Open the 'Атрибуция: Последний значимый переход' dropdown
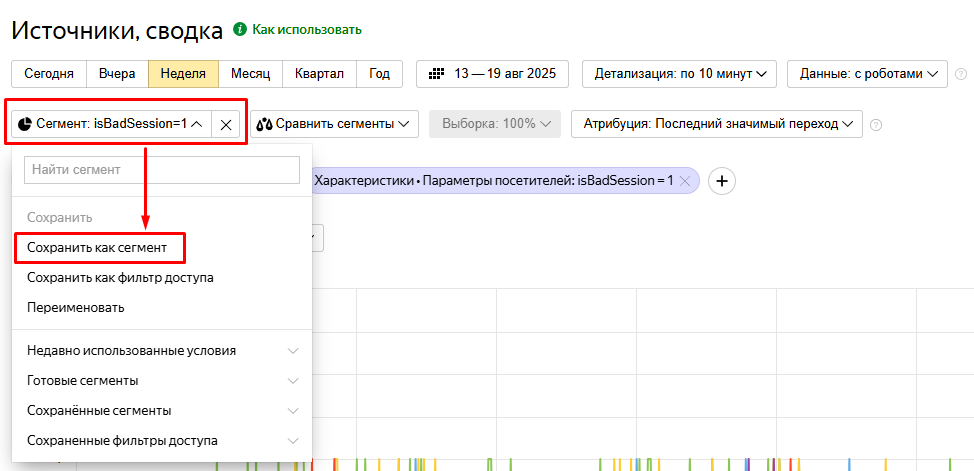Viewport: 974px width, 471px height. (x=716, y=124)
